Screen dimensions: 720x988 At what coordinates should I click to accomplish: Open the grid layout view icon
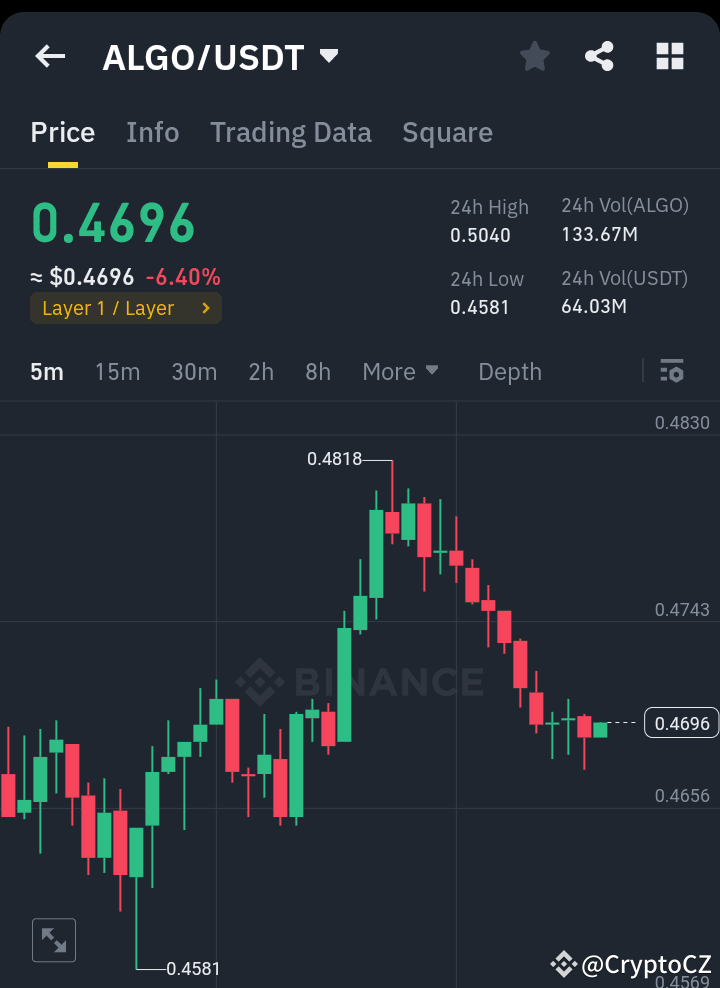point(668,56)
